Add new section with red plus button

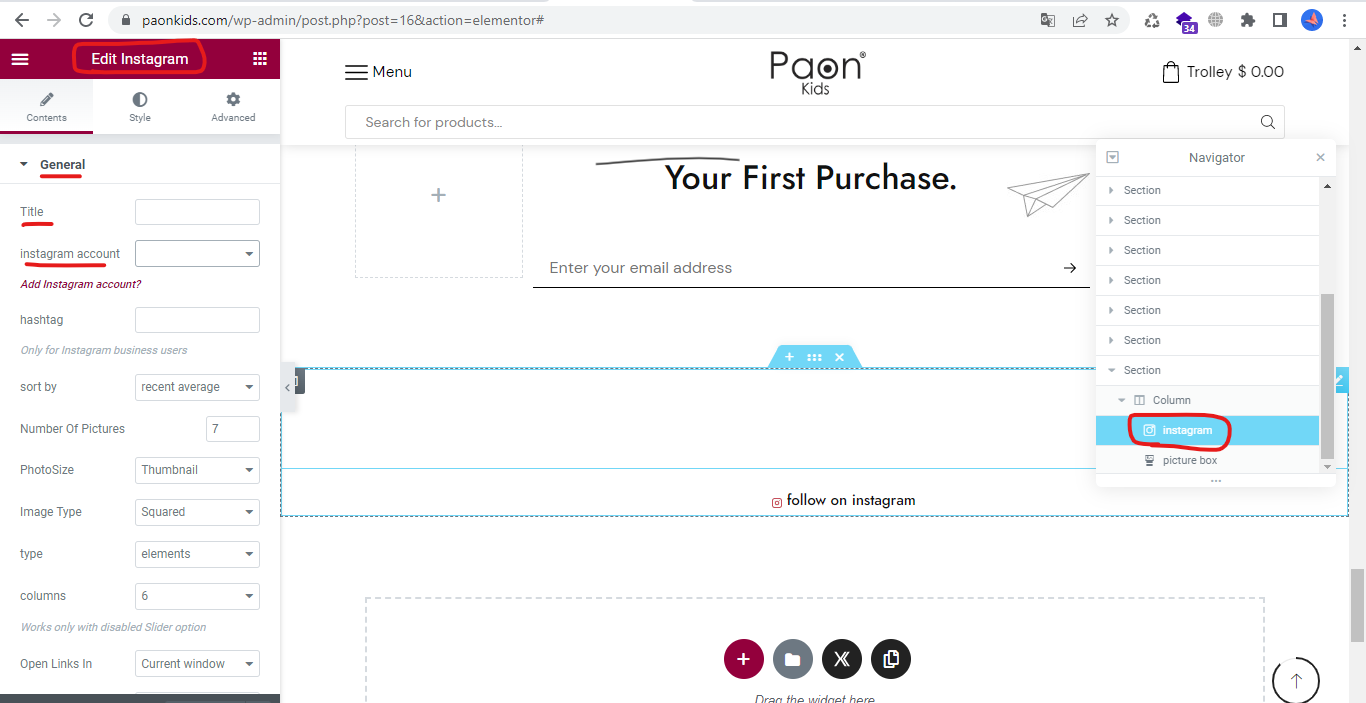[x=744, y=659]
